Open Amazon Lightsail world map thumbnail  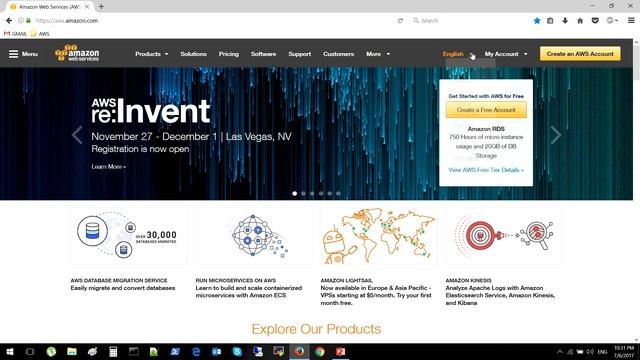click(379, 236)
